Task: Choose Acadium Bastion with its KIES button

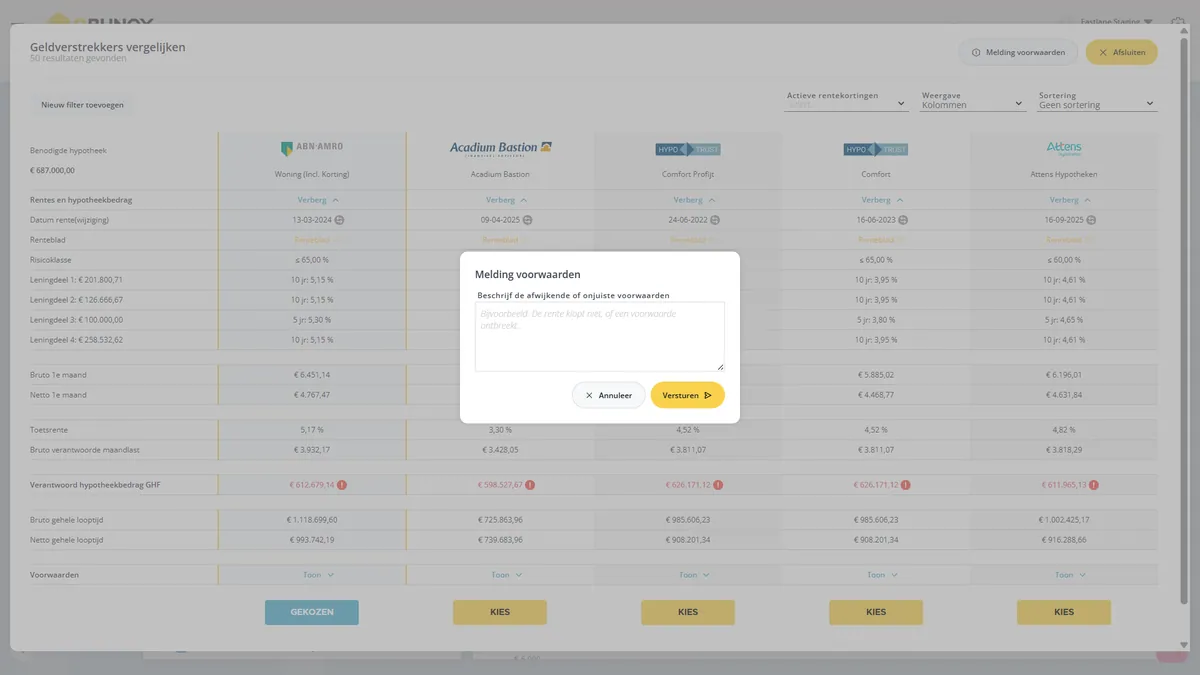Action: click(500, 612)
